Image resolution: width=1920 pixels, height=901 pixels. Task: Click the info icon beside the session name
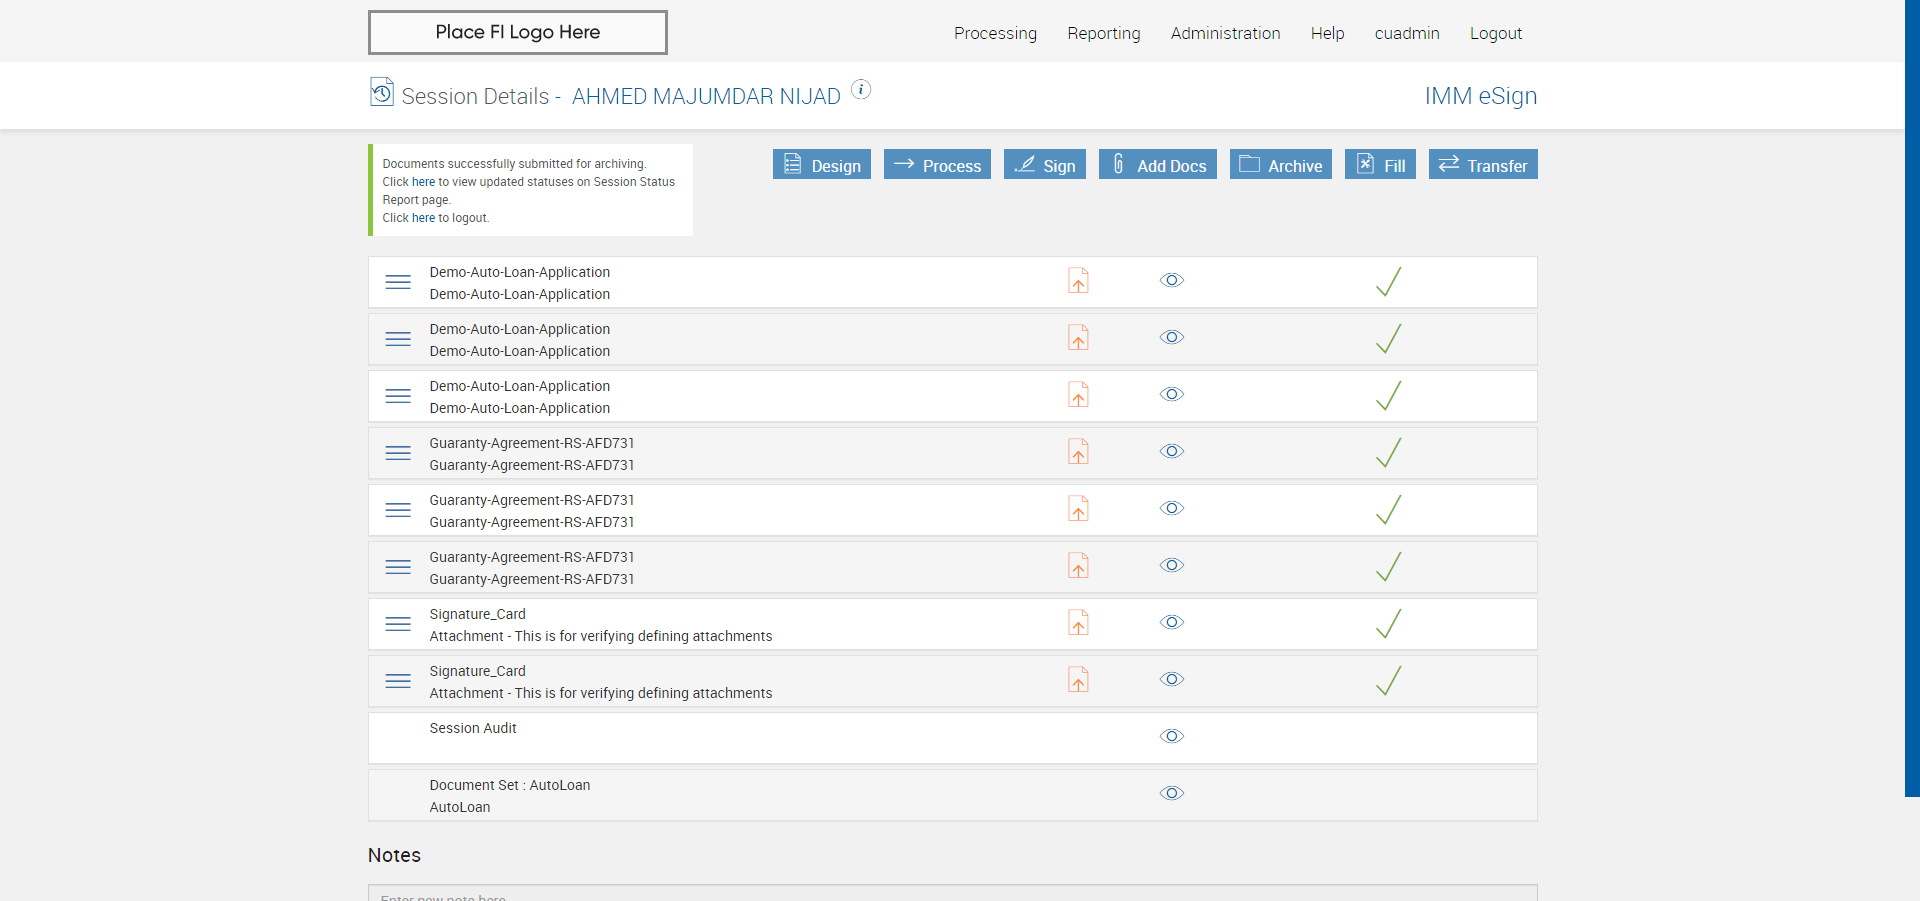click(x=861, y=90)
